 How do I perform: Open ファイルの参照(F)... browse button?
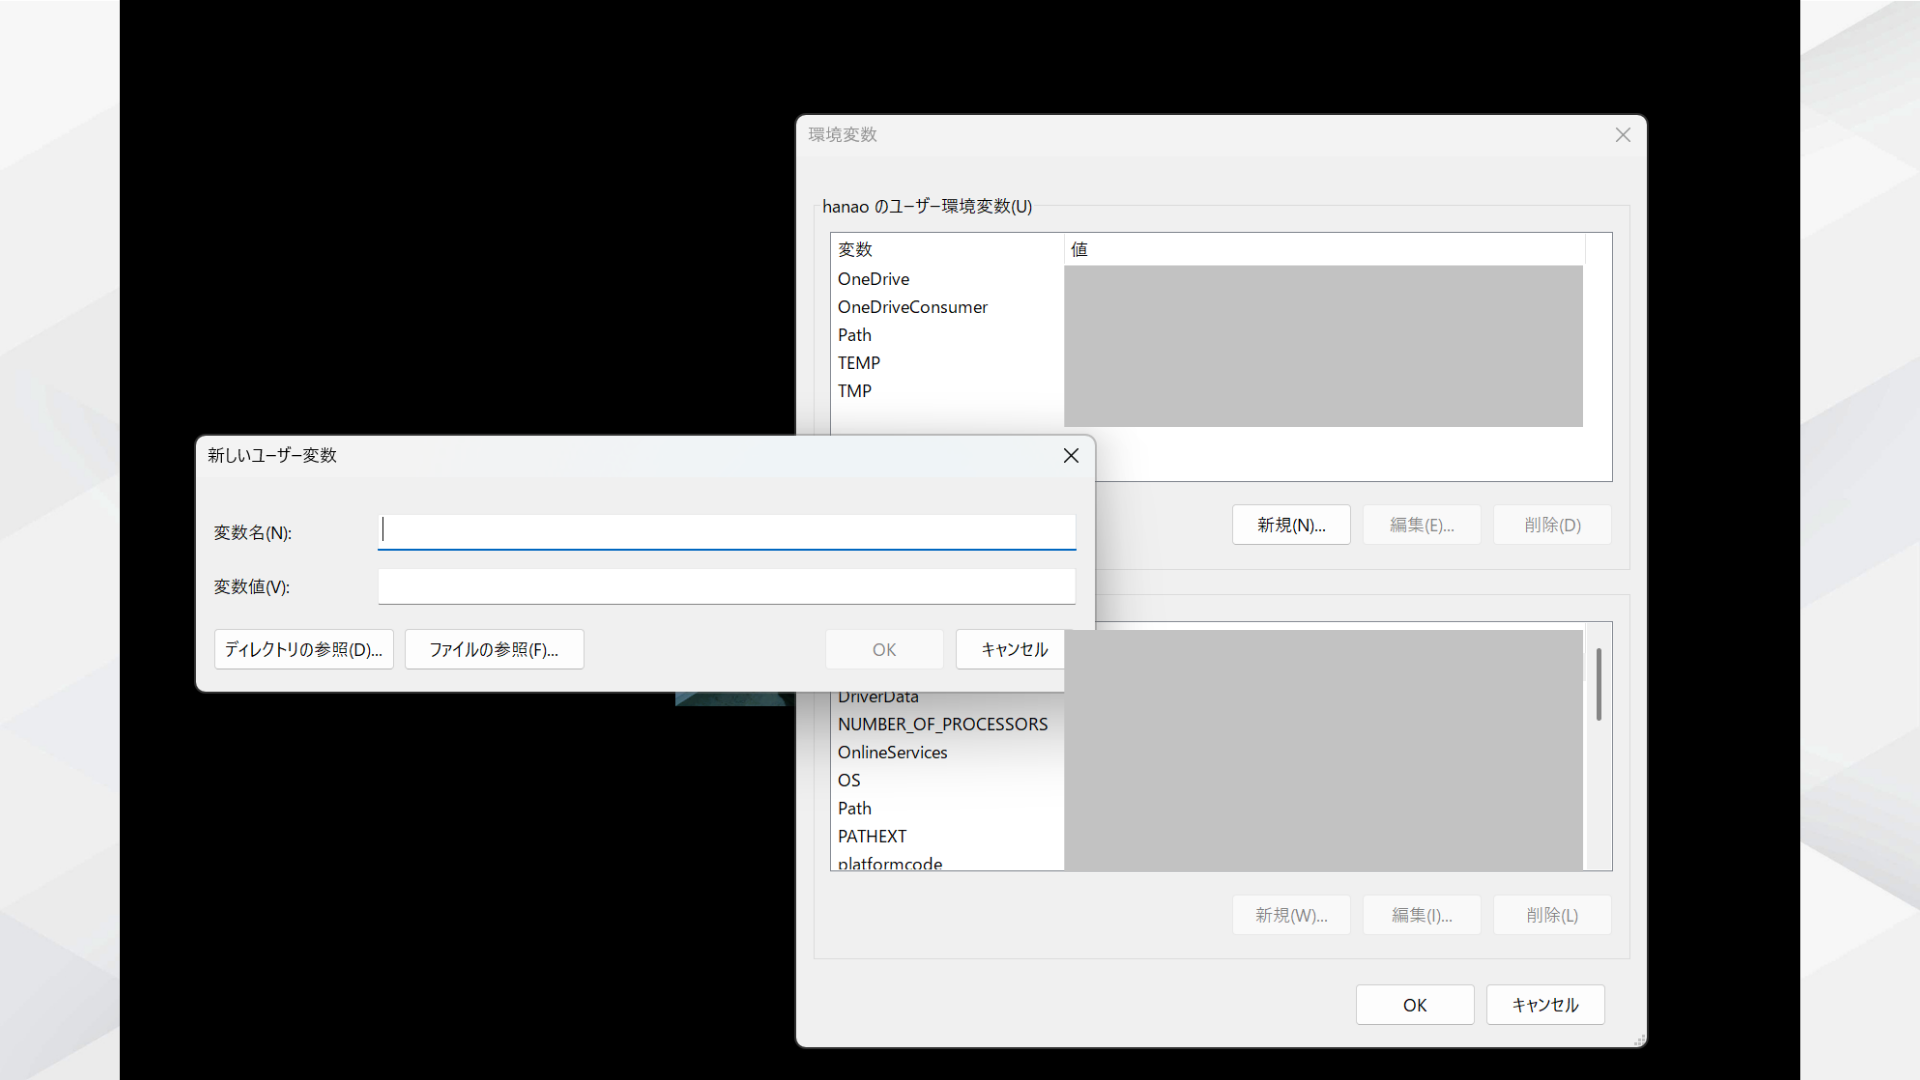click(x=494, y=649)
